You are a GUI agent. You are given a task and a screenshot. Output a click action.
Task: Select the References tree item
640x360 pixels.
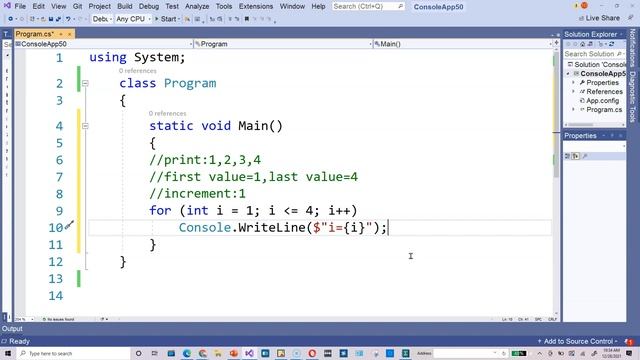click(604, 92)
